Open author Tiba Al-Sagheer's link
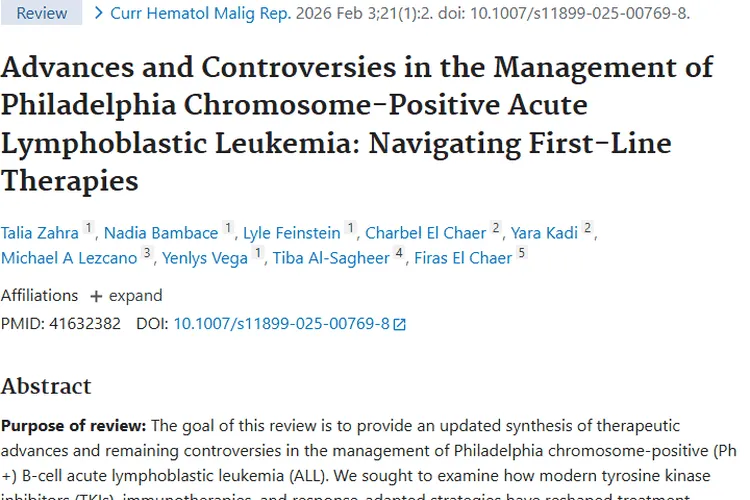The width and height of the screenshot is (750, 500). (x=331, y=259)
